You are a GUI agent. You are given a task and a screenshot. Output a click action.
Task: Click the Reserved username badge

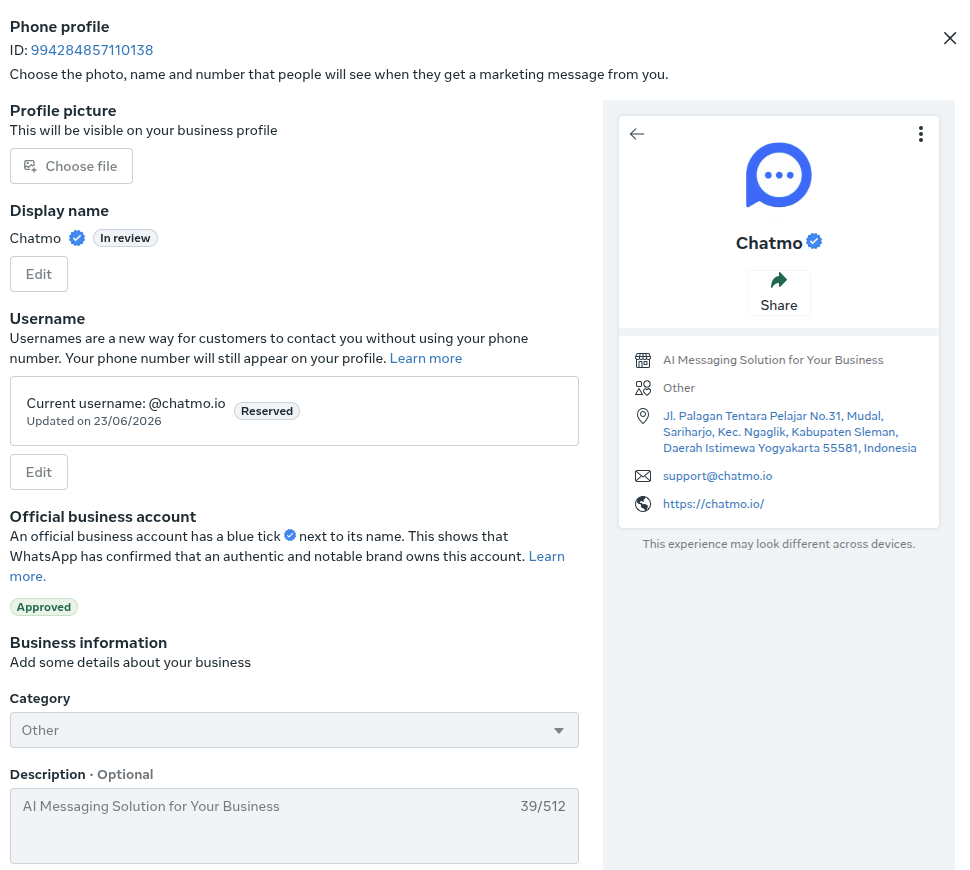tap(267, 411)
